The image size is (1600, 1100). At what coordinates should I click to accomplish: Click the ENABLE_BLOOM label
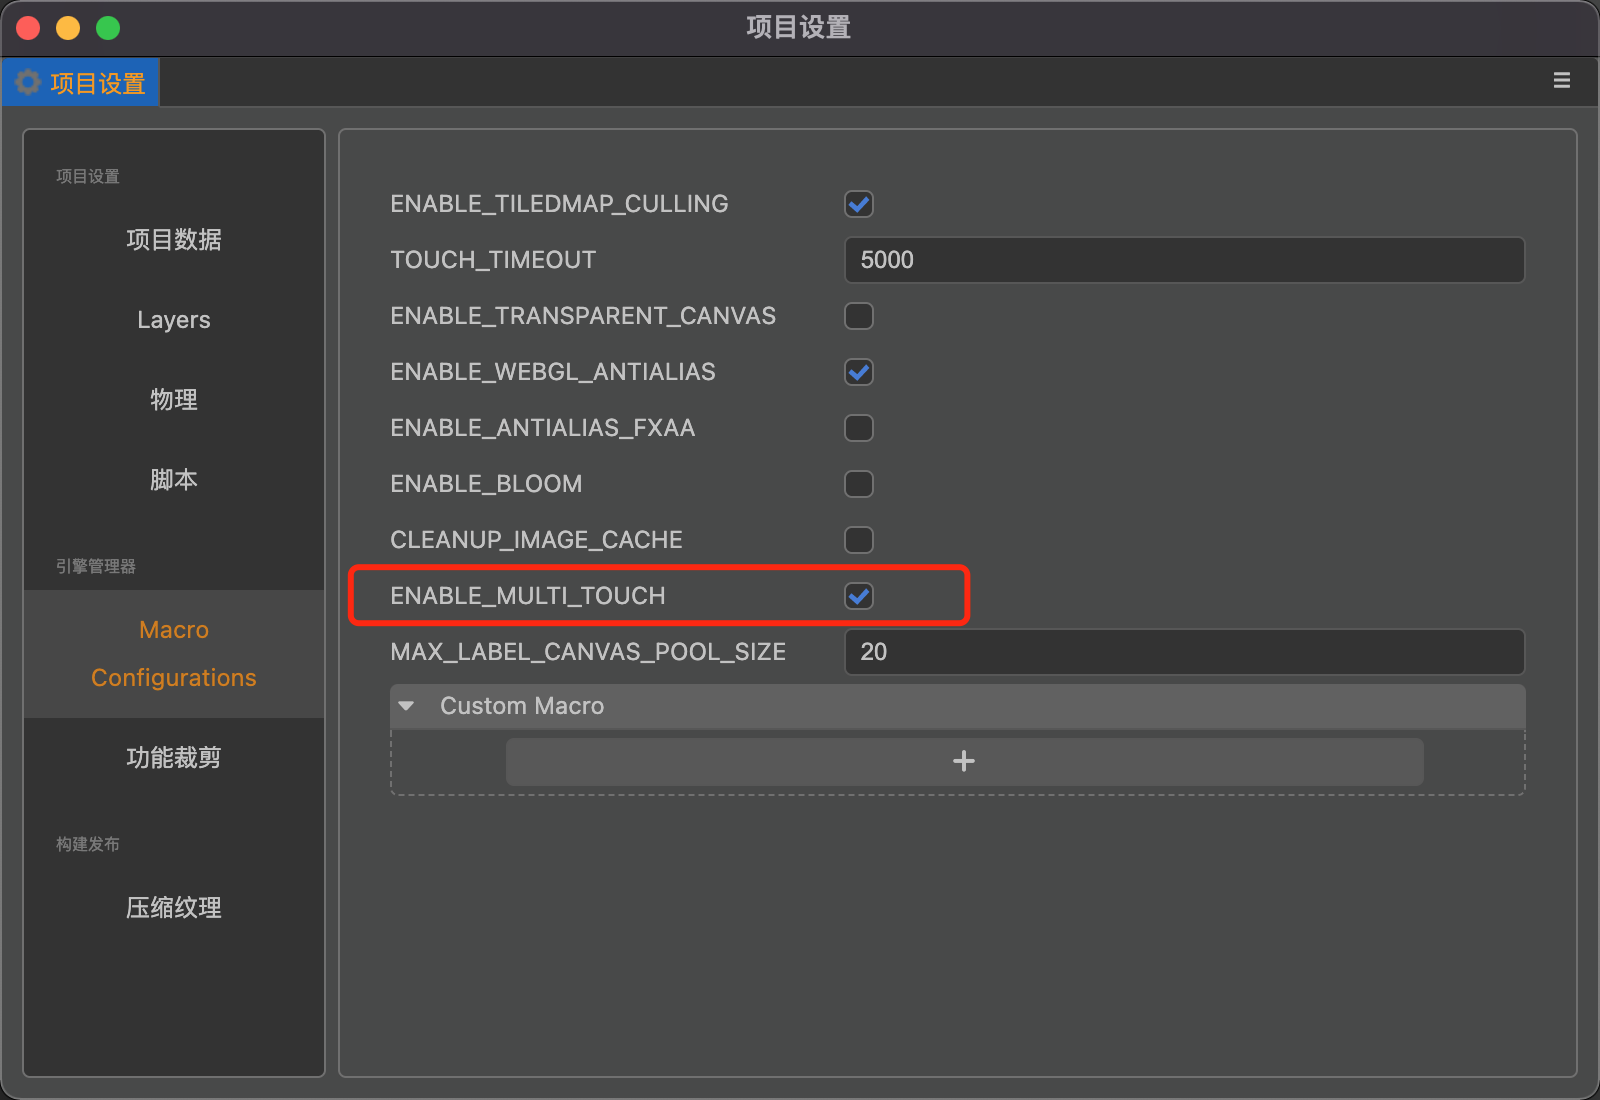click(x=486, y=484)
